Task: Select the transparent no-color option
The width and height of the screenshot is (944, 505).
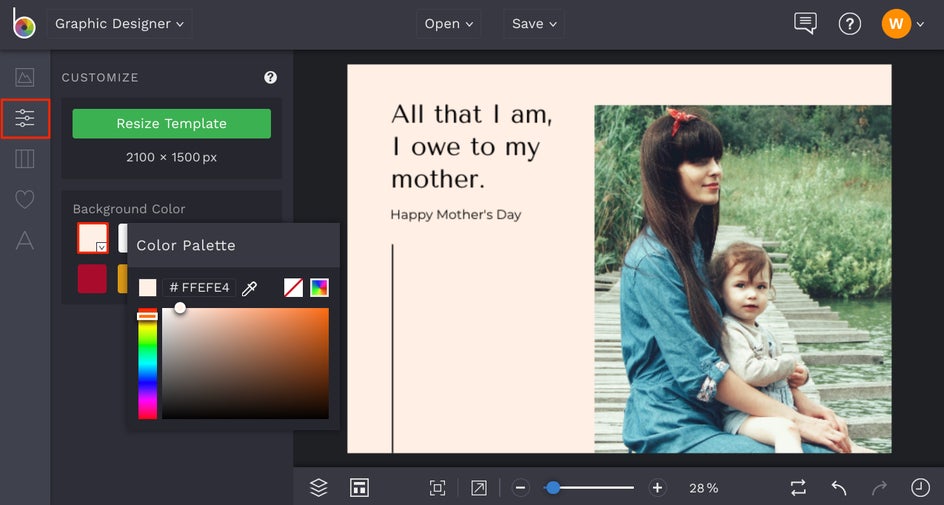Action: coord(293,288)
